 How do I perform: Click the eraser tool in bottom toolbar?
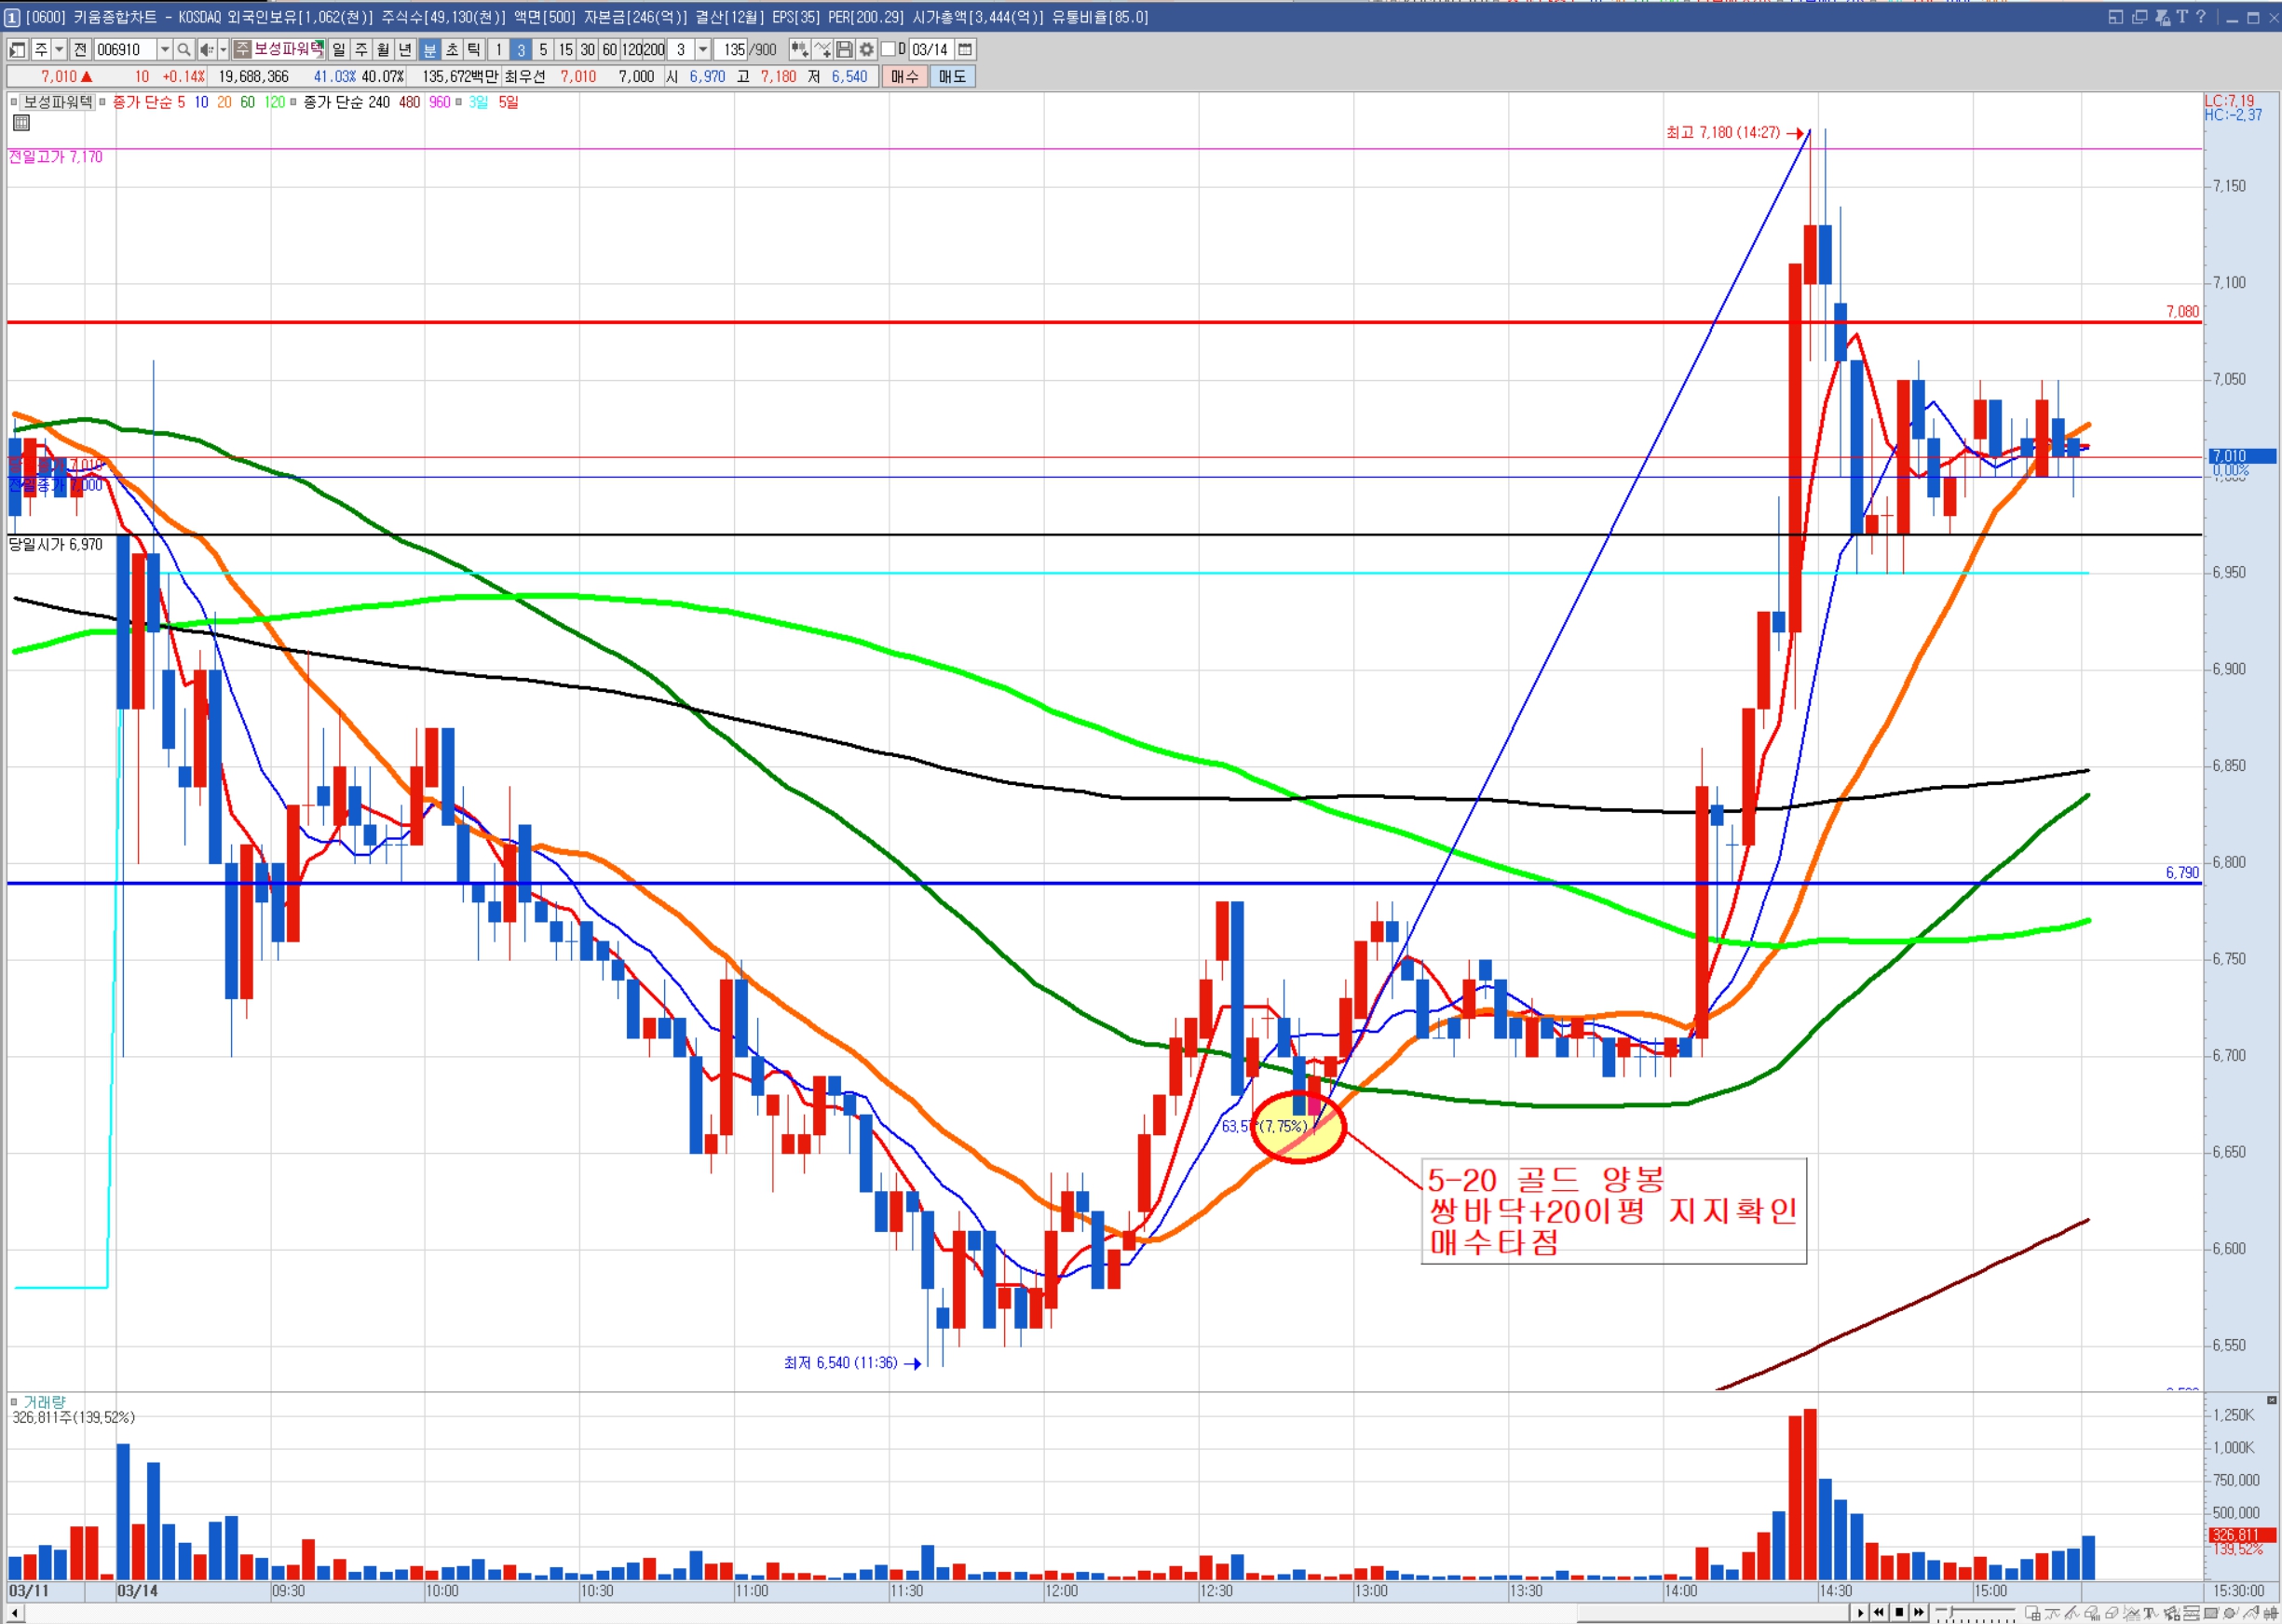pyautogui.click(x=2111, y=1613)
